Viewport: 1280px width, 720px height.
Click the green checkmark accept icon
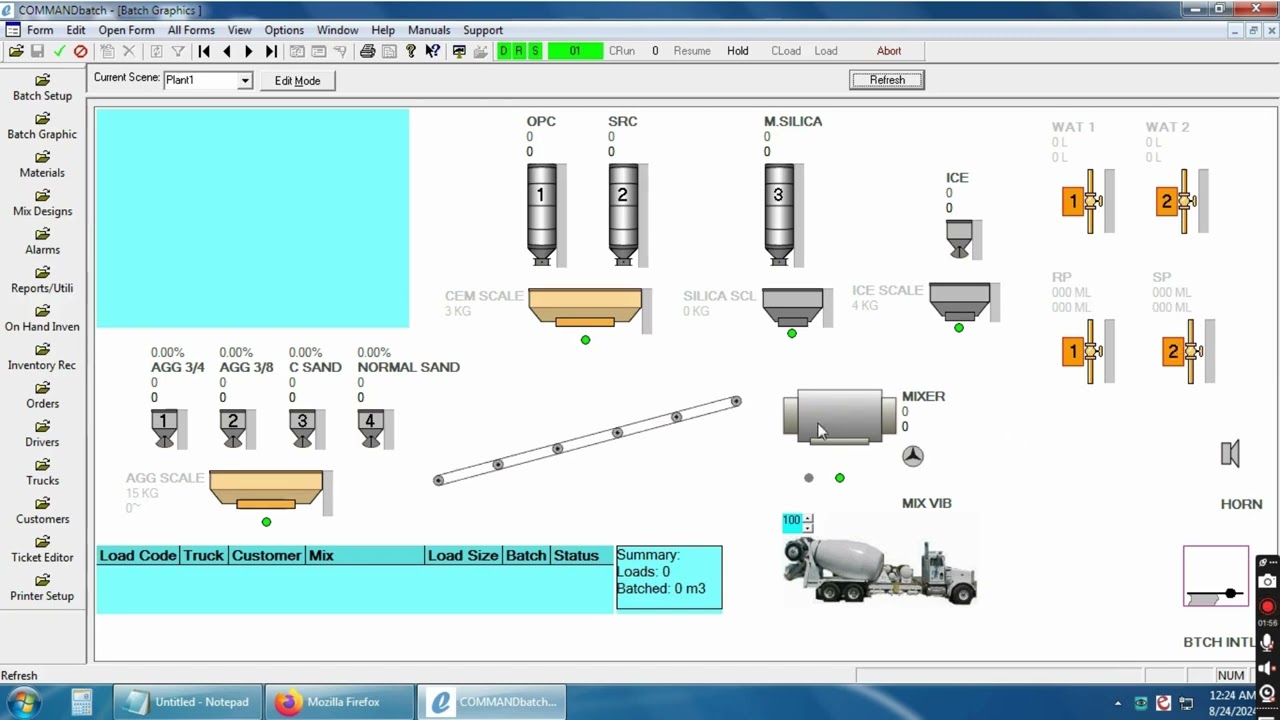point(59,51)
